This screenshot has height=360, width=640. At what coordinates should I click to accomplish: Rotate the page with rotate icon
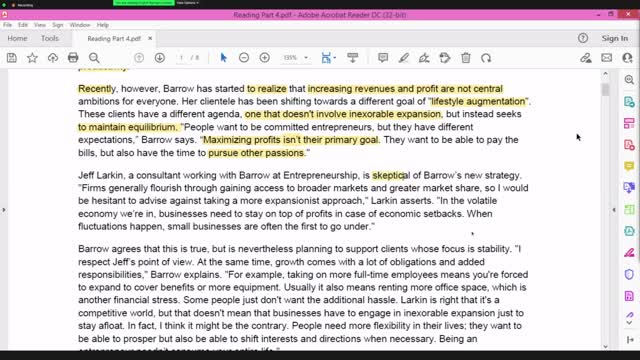tap(486, 58)
